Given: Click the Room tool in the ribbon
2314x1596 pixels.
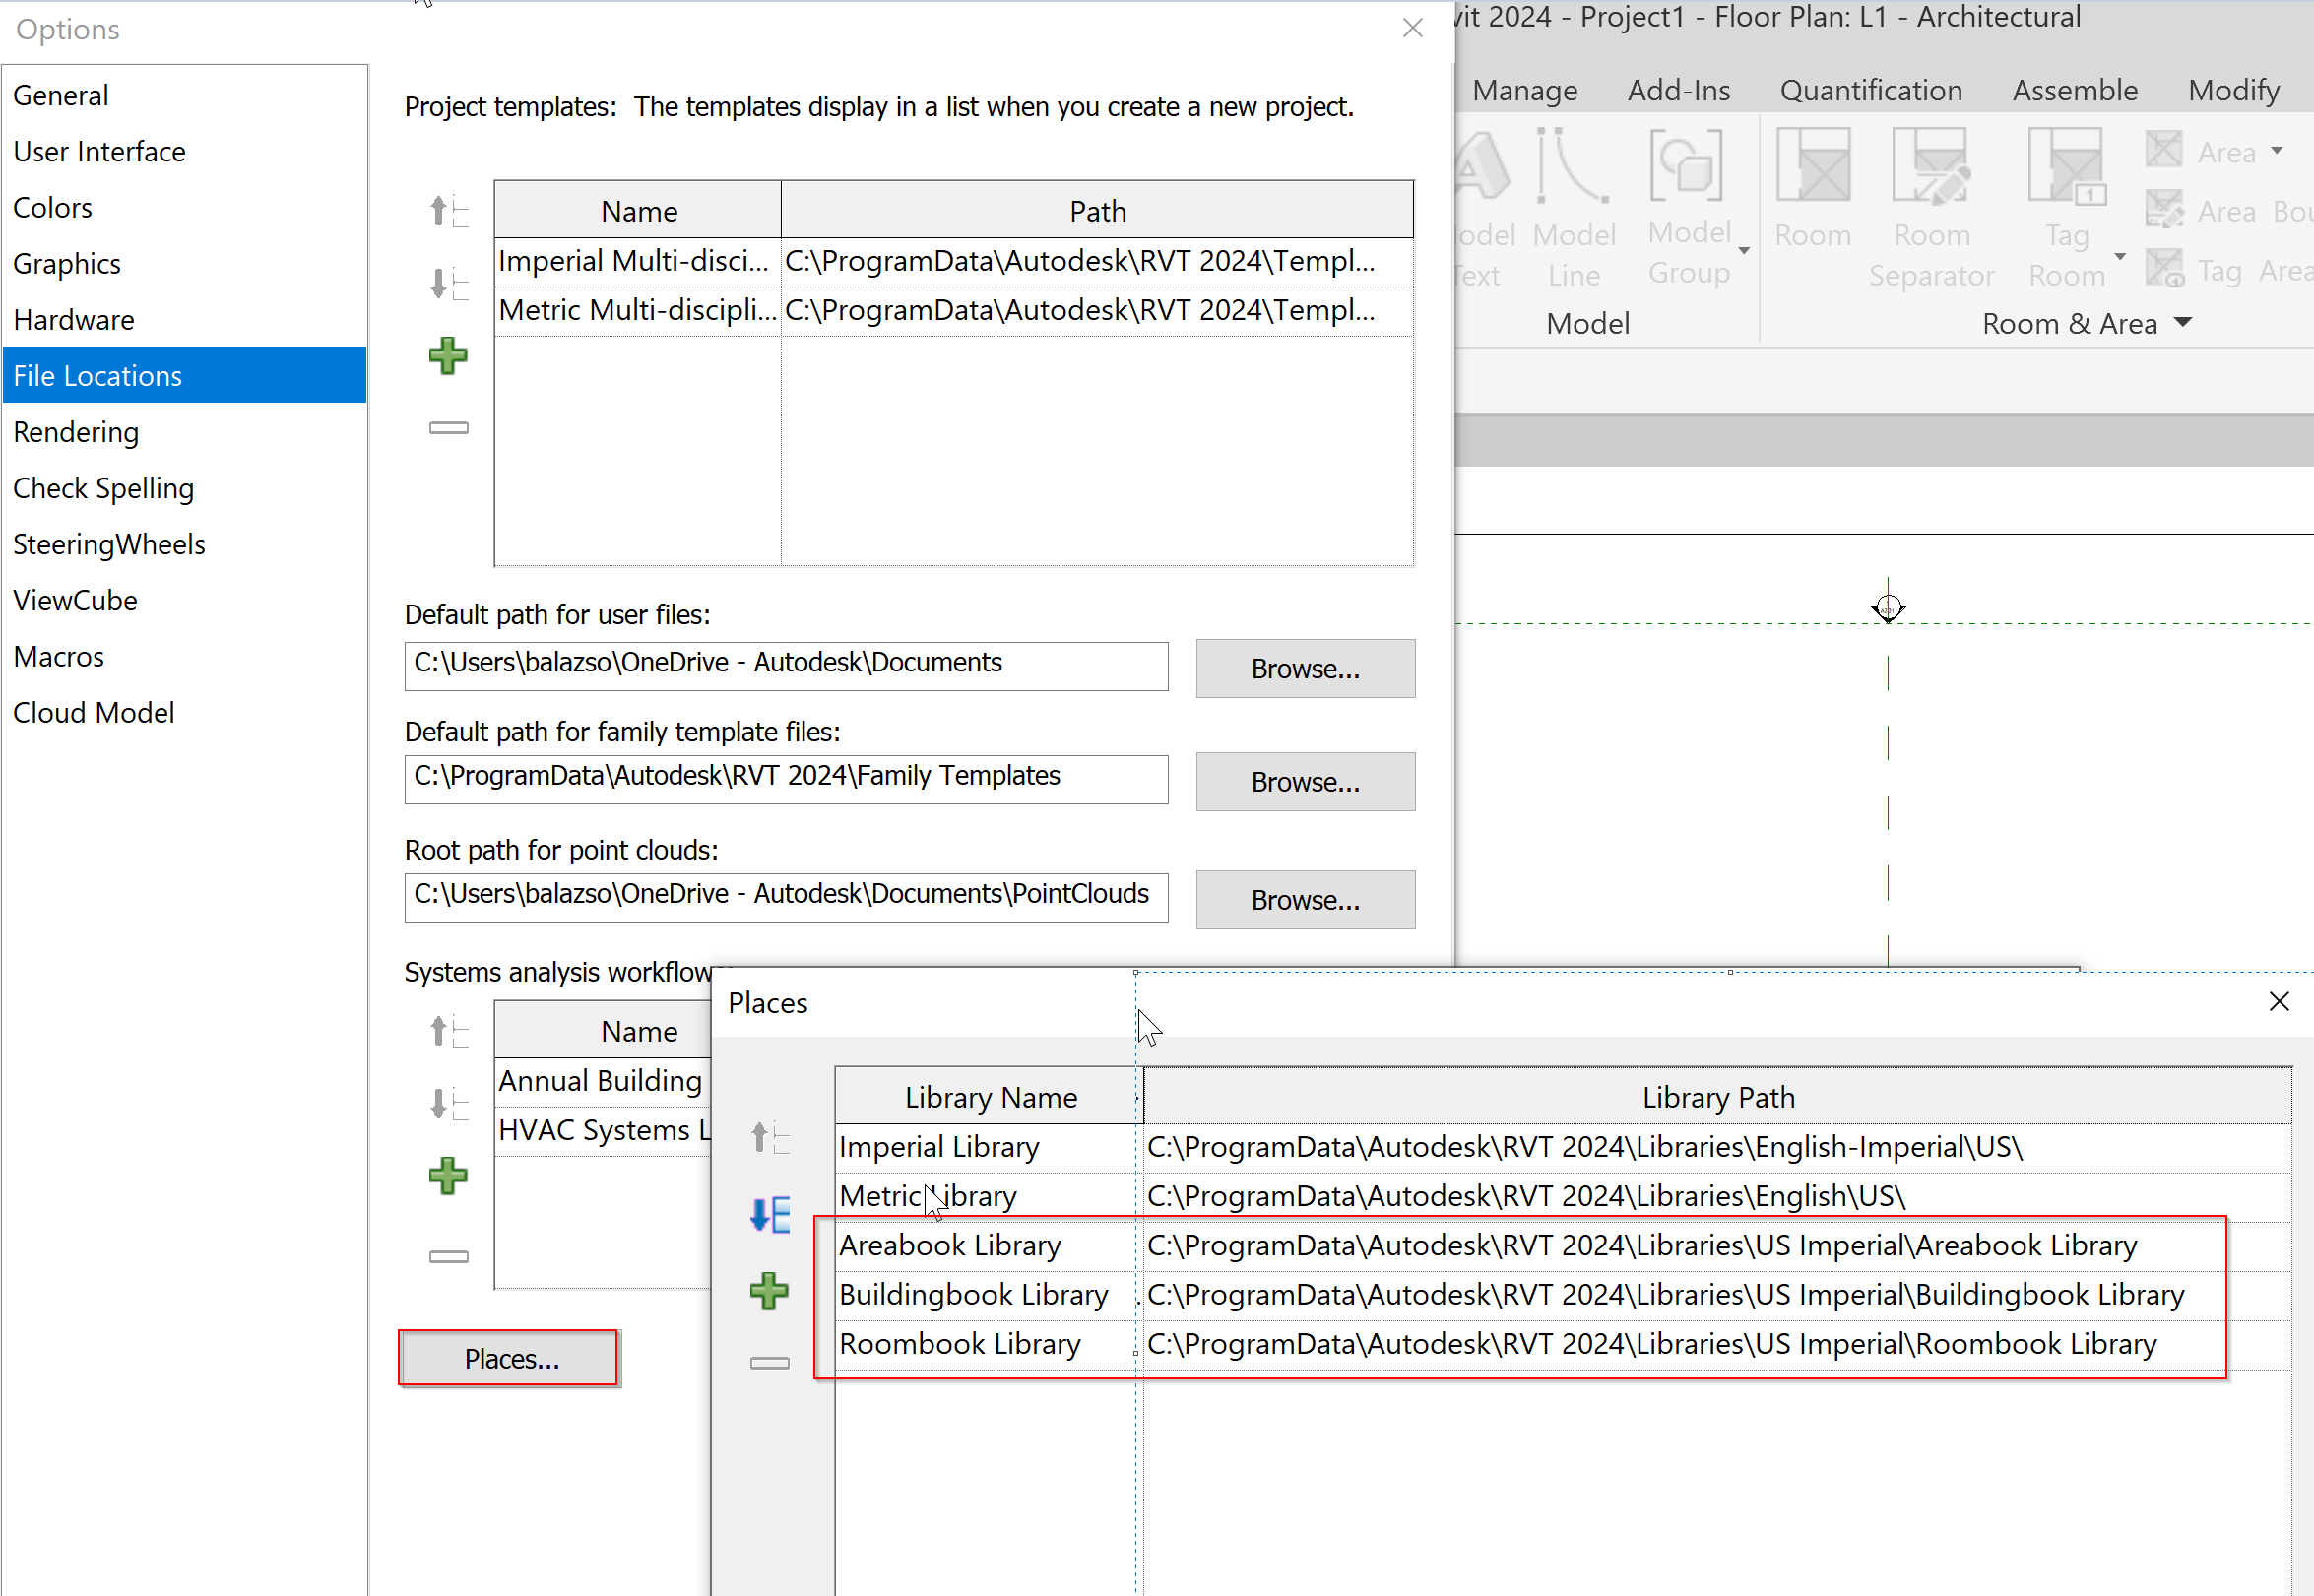Looking at the screenshot, I should tap(1812, 188).
